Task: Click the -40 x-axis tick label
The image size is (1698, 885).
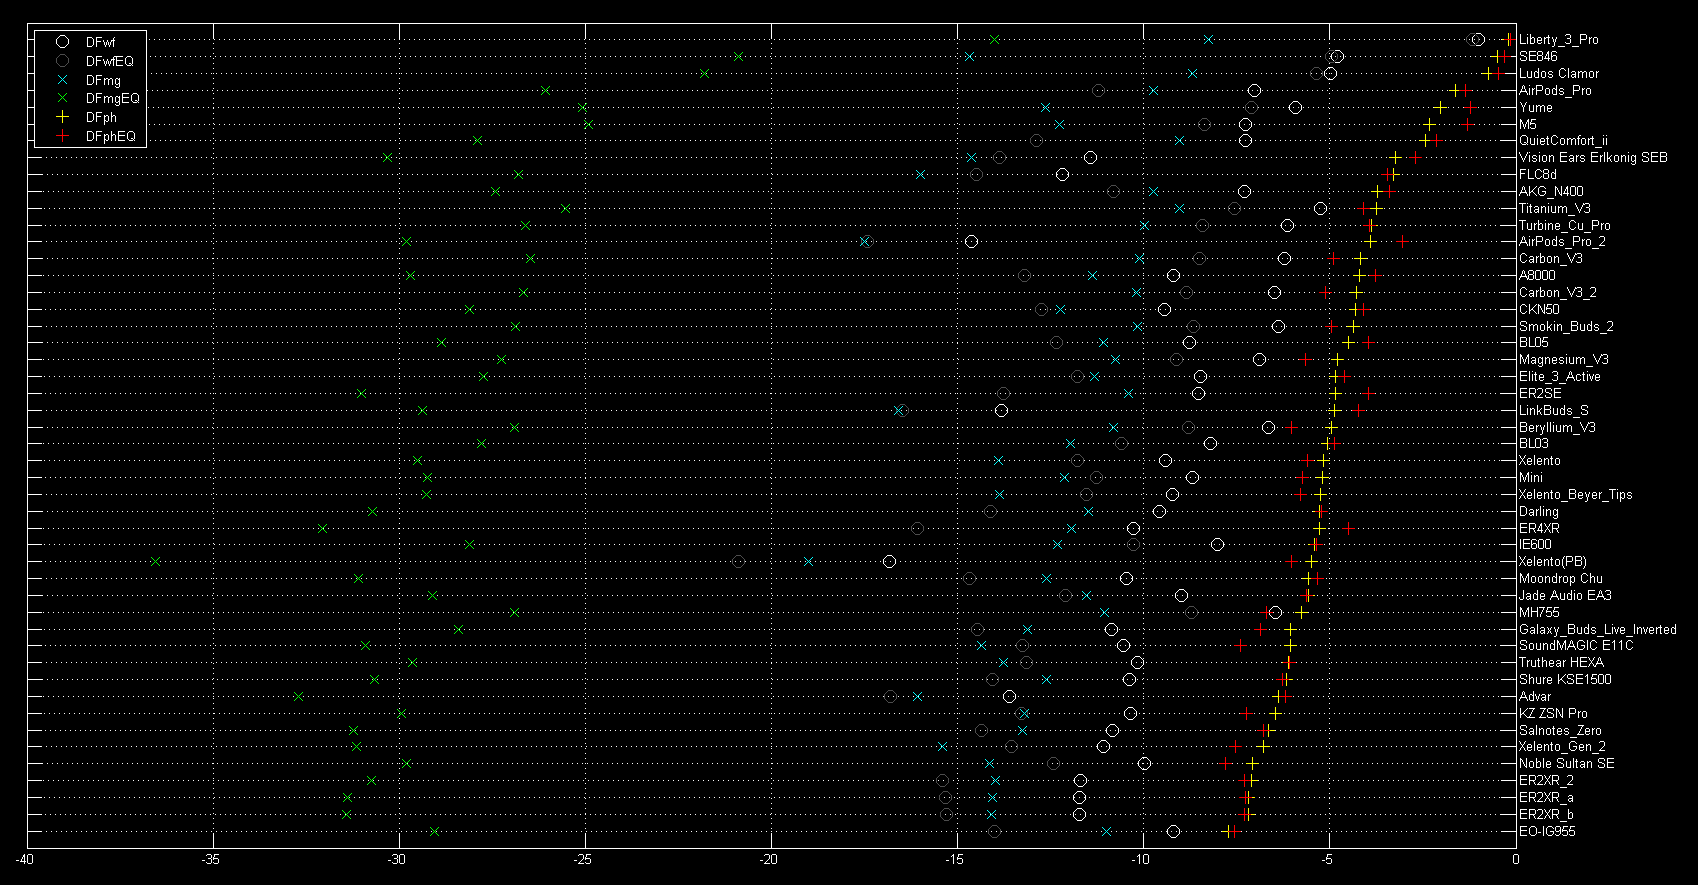Action: point(26,860)
